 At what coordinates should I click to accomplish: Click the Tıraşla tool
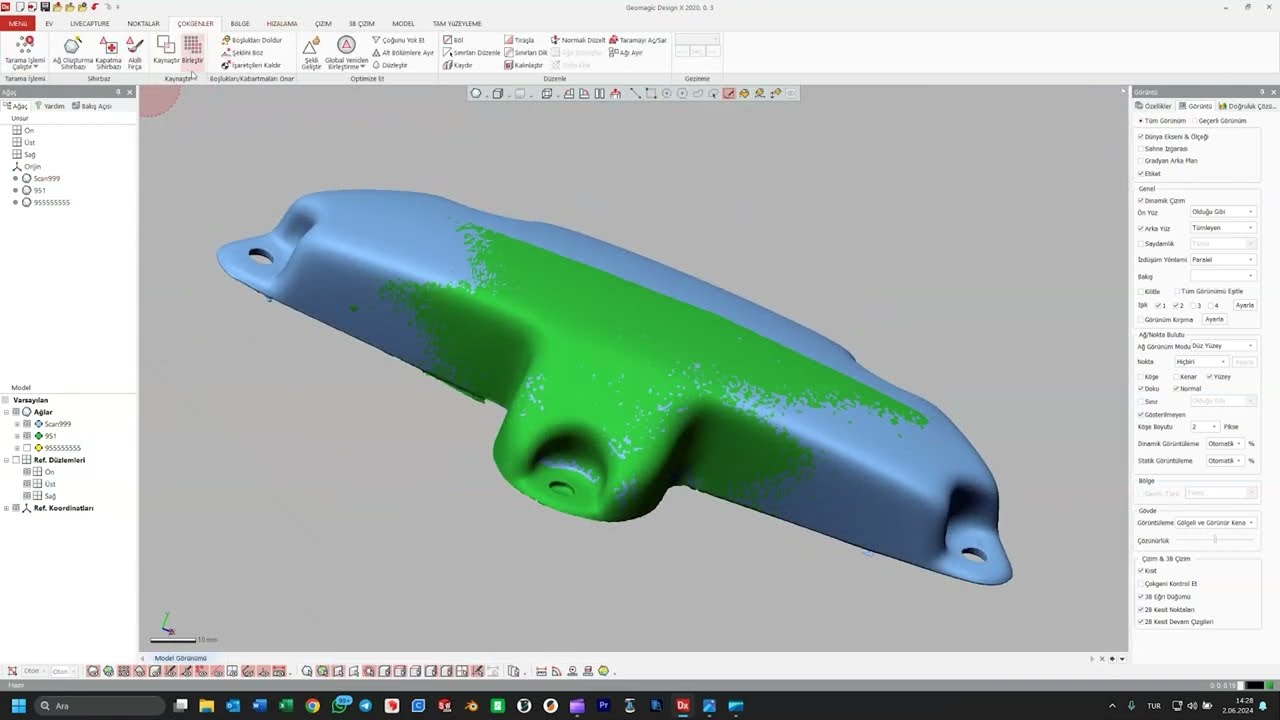pos(519,40)
